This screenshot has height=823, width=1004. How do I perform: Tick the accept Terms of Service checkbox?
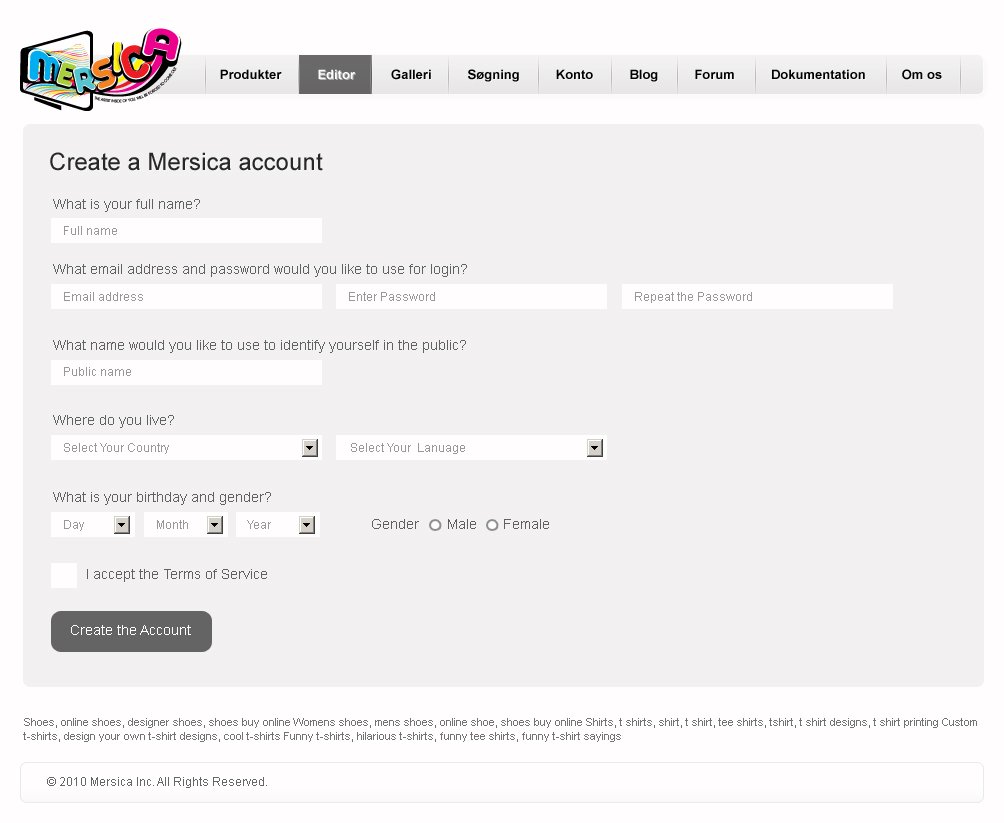(64, 575)
